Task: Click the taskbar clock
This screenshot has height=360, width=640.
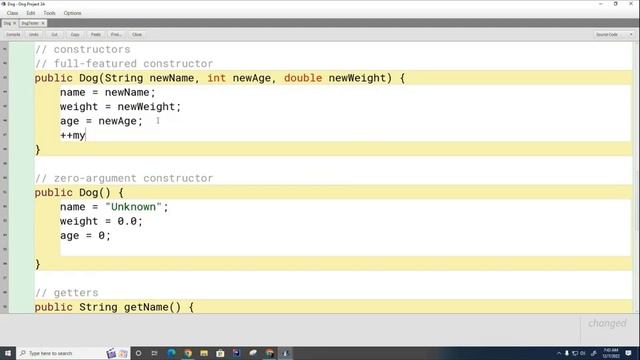Action: pyautogui.click(x=611, y=353)
